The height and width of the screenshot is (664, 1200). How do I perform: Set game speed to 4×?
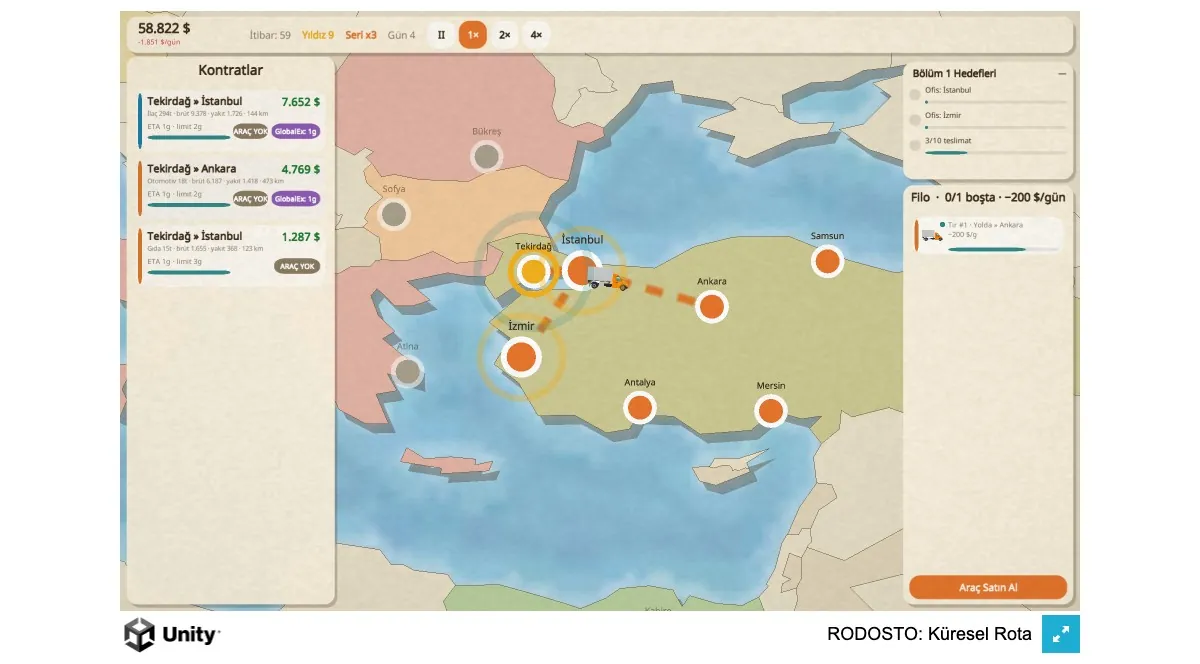click(x=536, y=35)
